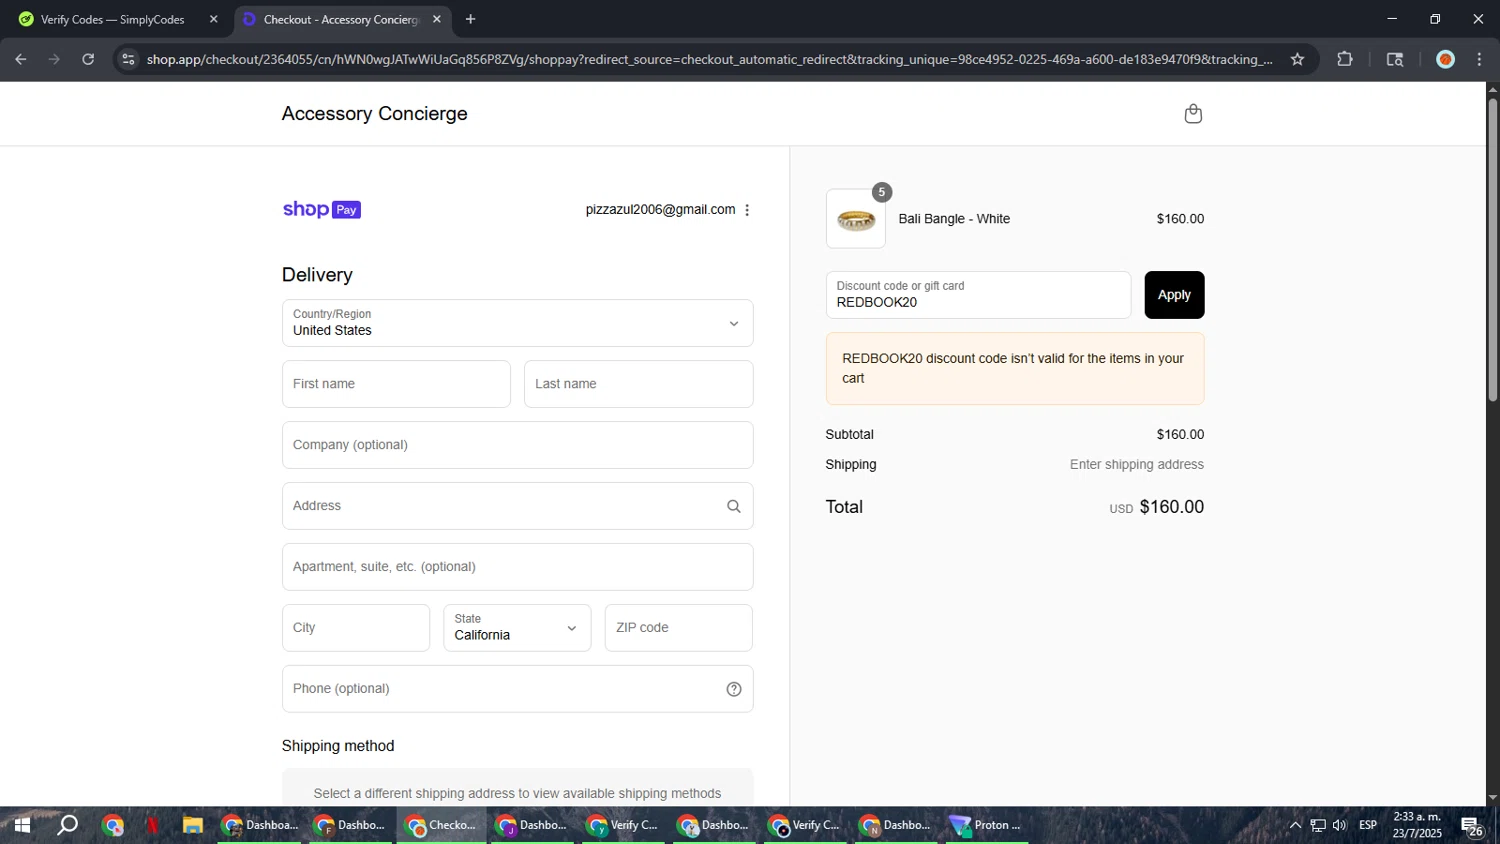Click the volume speaker tray icon

pos(1340,826)
